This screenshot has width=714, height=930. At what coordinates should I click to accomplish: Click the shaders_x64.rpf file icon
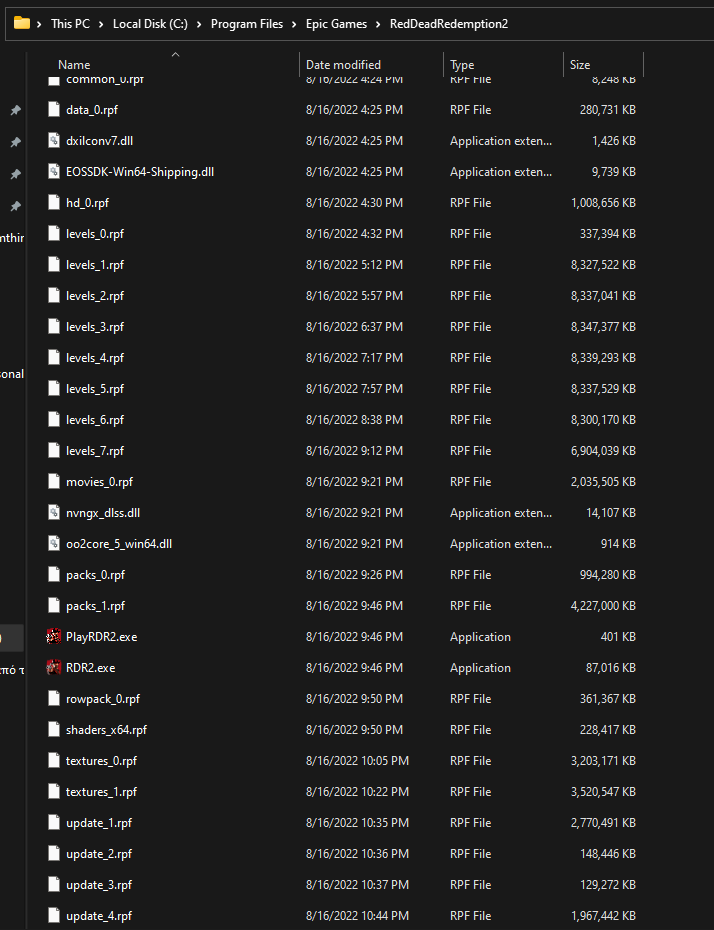pos(54,730)
